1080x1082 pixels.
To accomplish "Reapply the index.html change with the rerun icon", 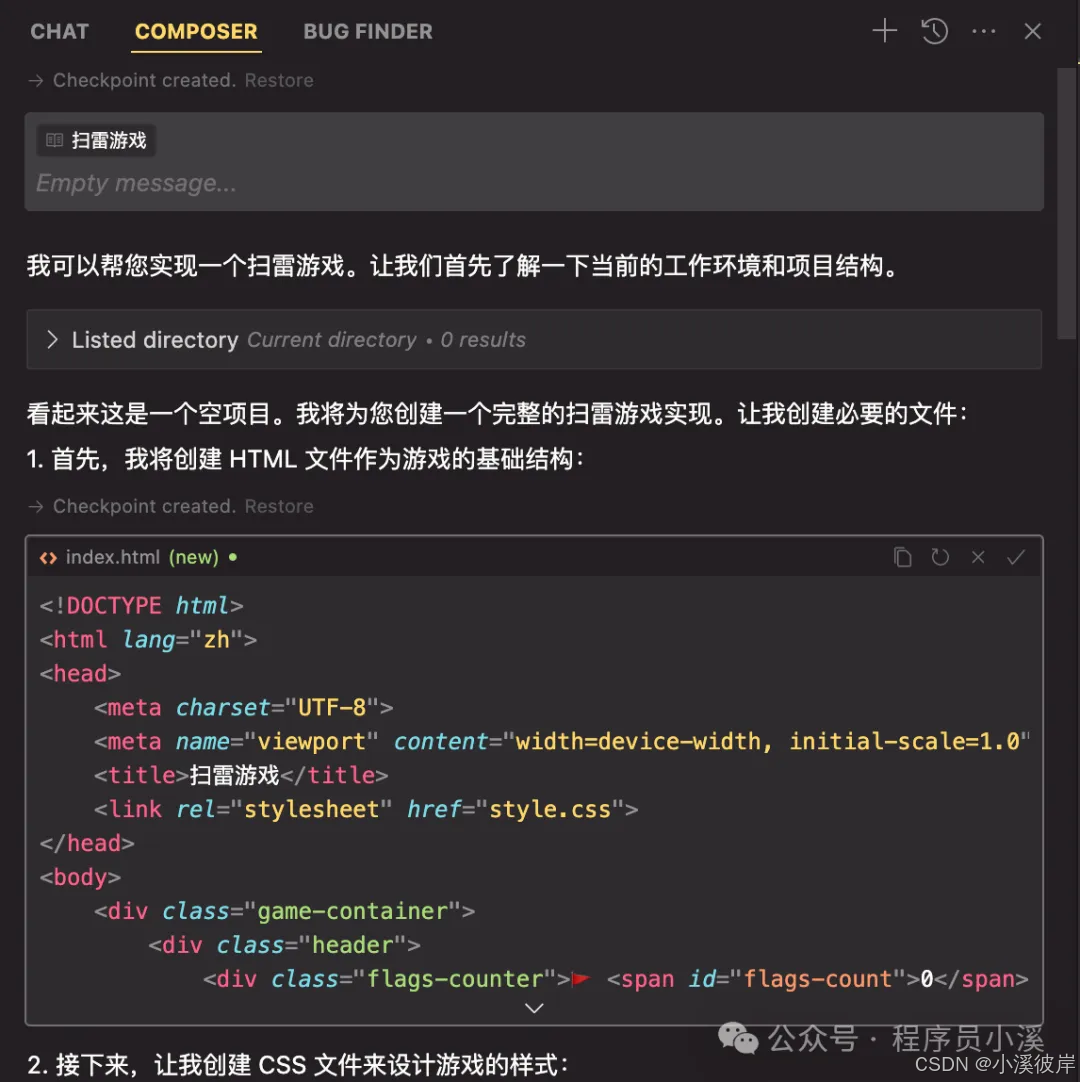I will 940,557.
